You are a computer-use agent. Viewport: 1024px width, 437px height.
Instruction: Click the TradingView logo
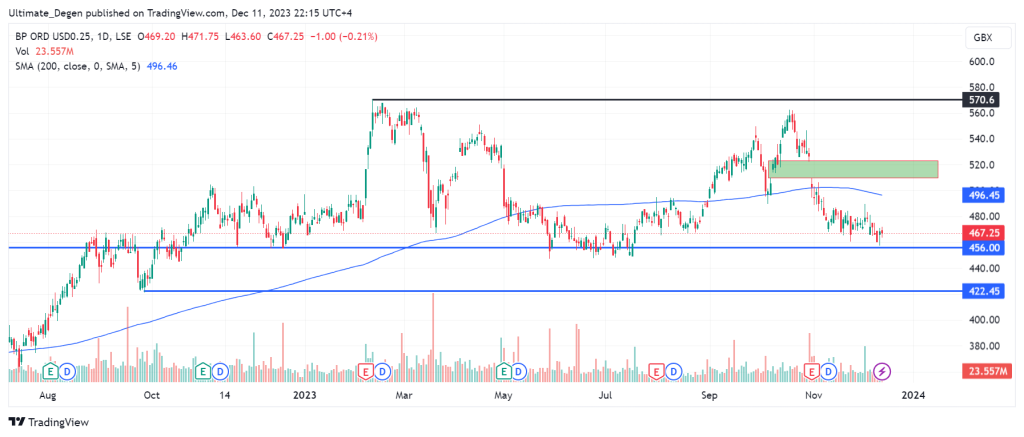pos(49,422)
